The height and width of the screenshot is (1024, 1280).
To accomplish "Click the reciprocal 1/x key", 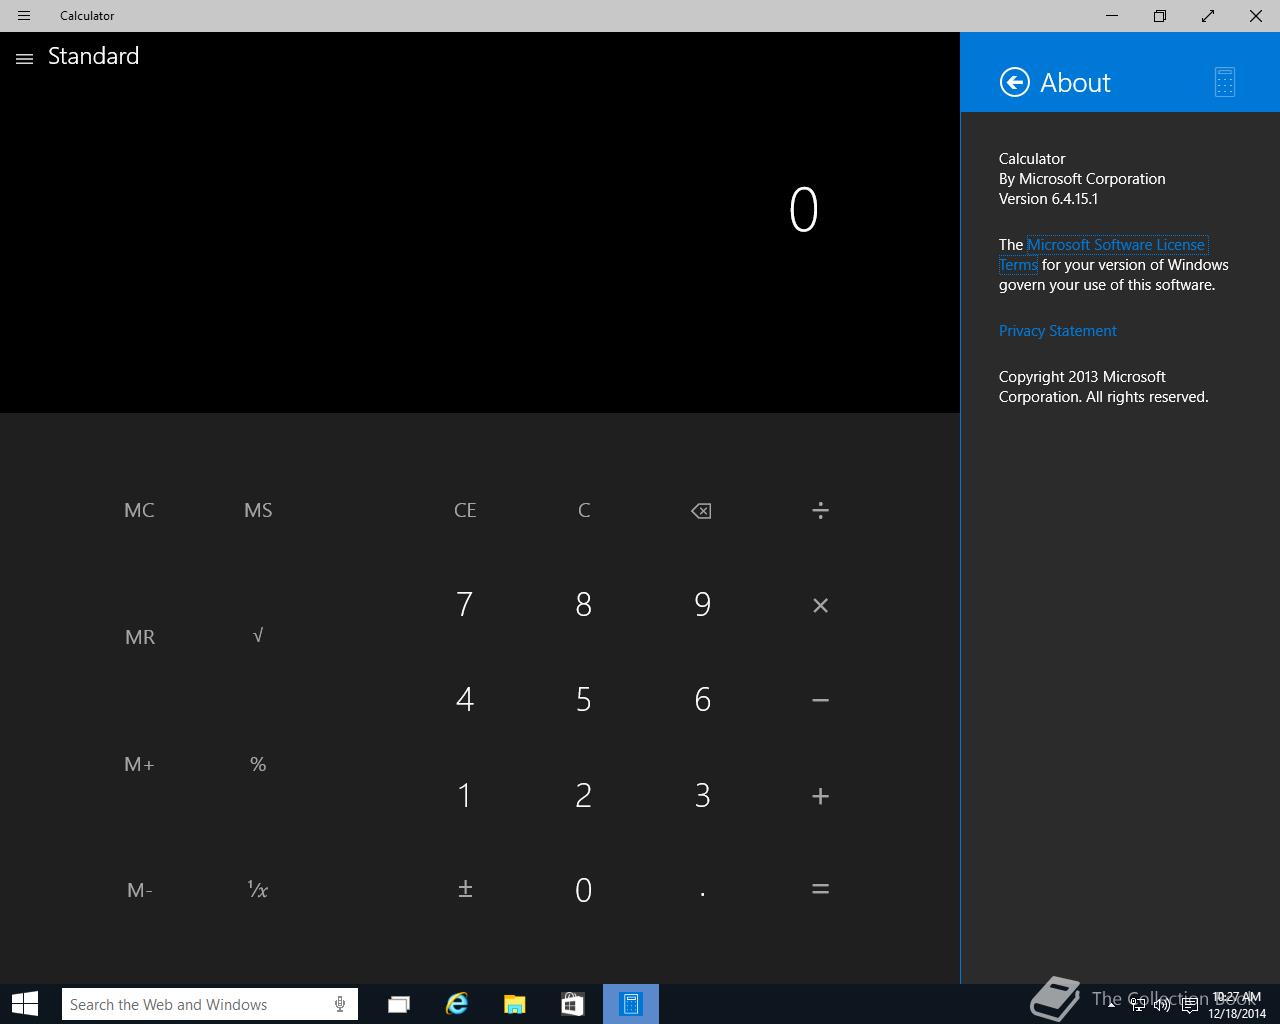I will tap(258, 889).
